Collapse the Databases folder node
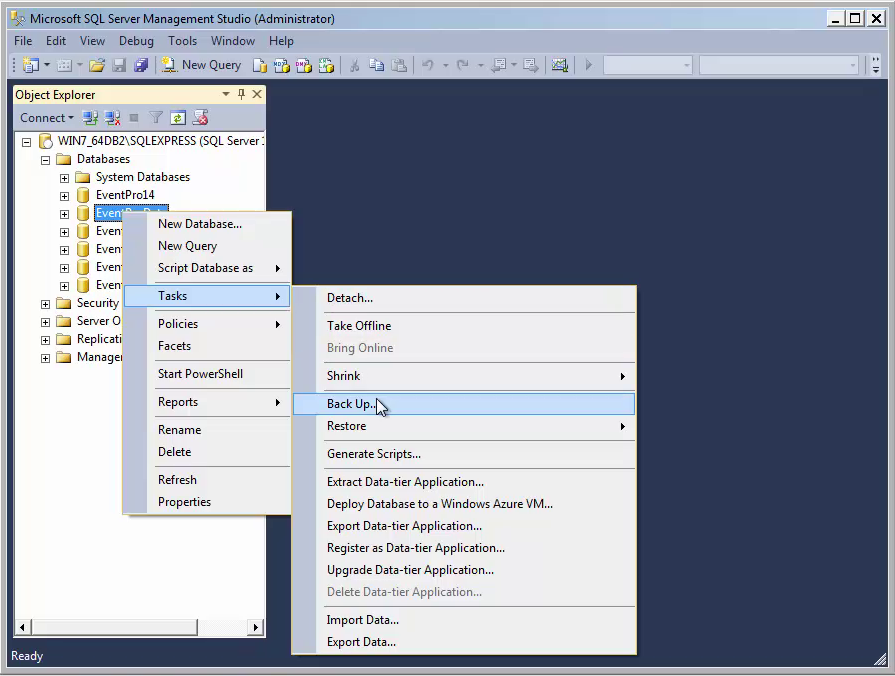This screenshot has width=895, height=676. [x=45, y=160]
